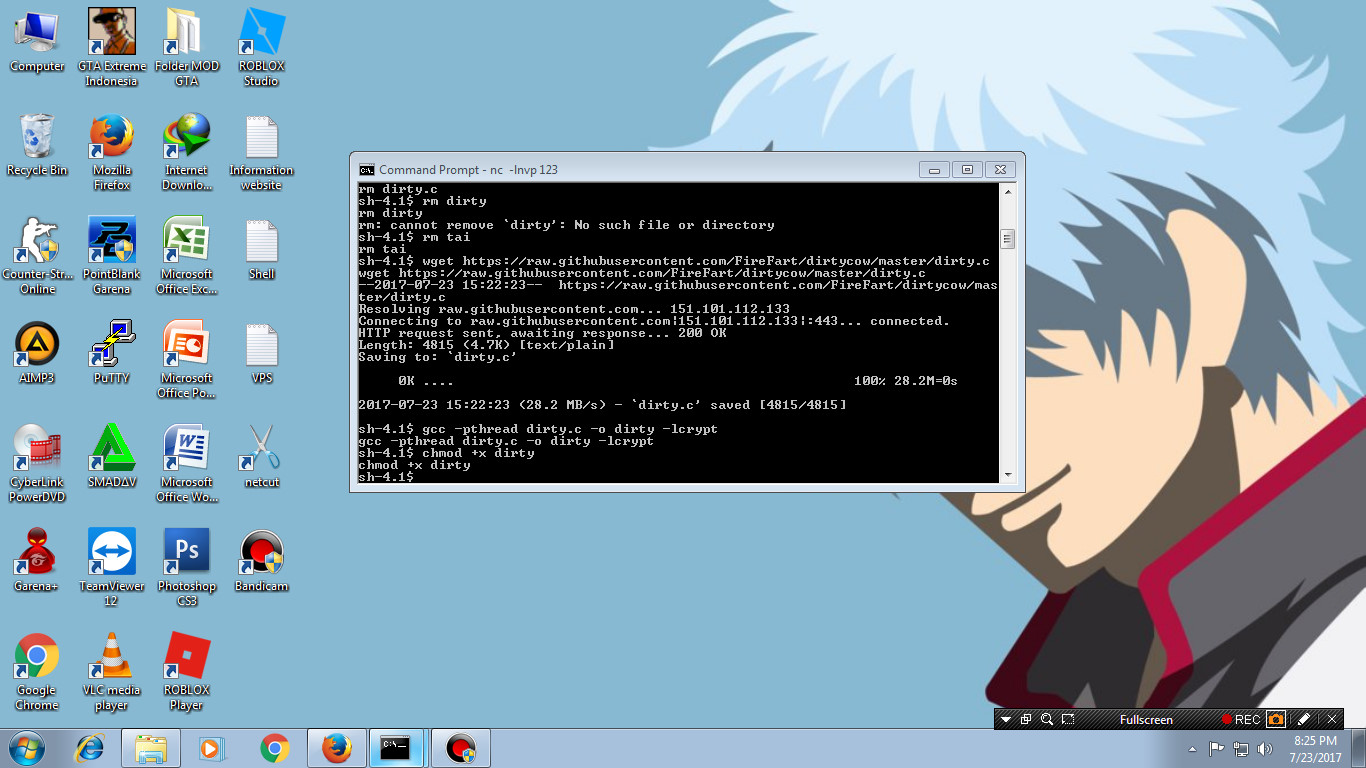The height and width of the screenshot is (768, 1366).
Task: Select the Shell text file
Action: 261,248
